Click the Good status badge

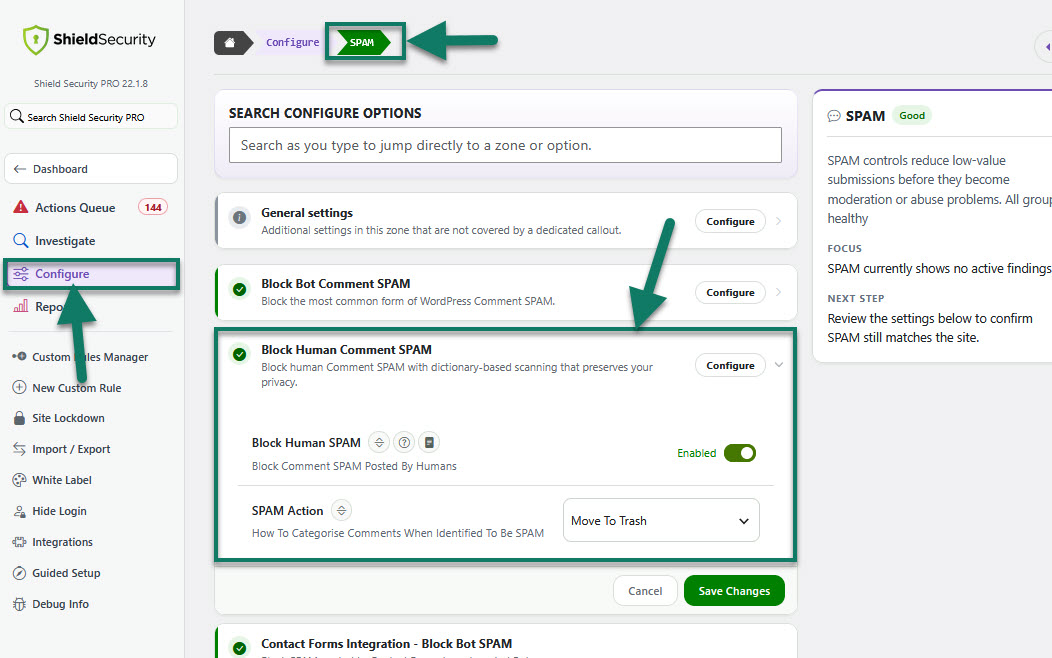coord(912,115)
